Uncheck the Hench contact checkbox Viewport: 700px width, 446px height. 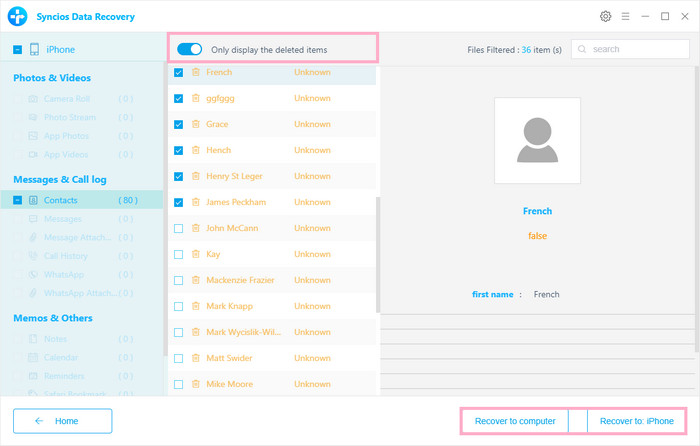point(179,150)
